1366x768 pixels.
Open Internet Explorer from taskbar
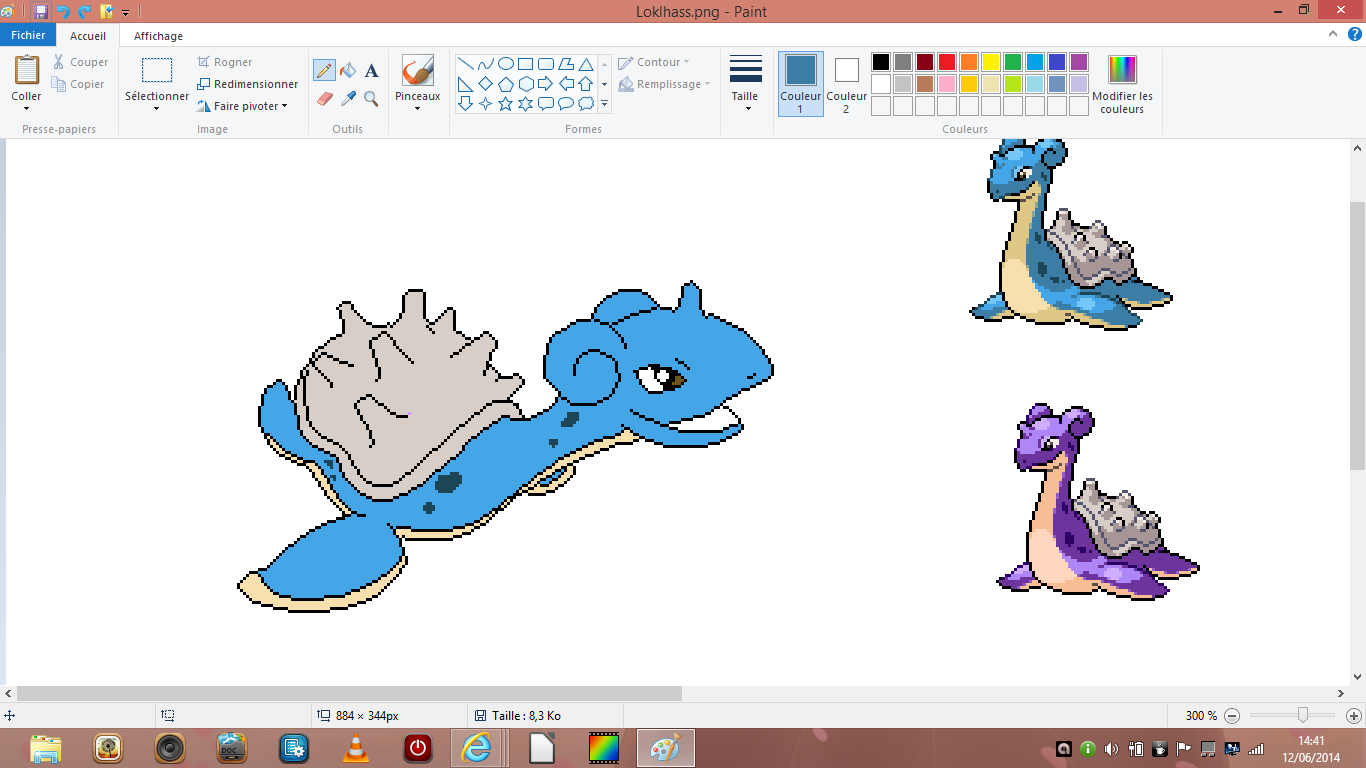click(477, 748)
